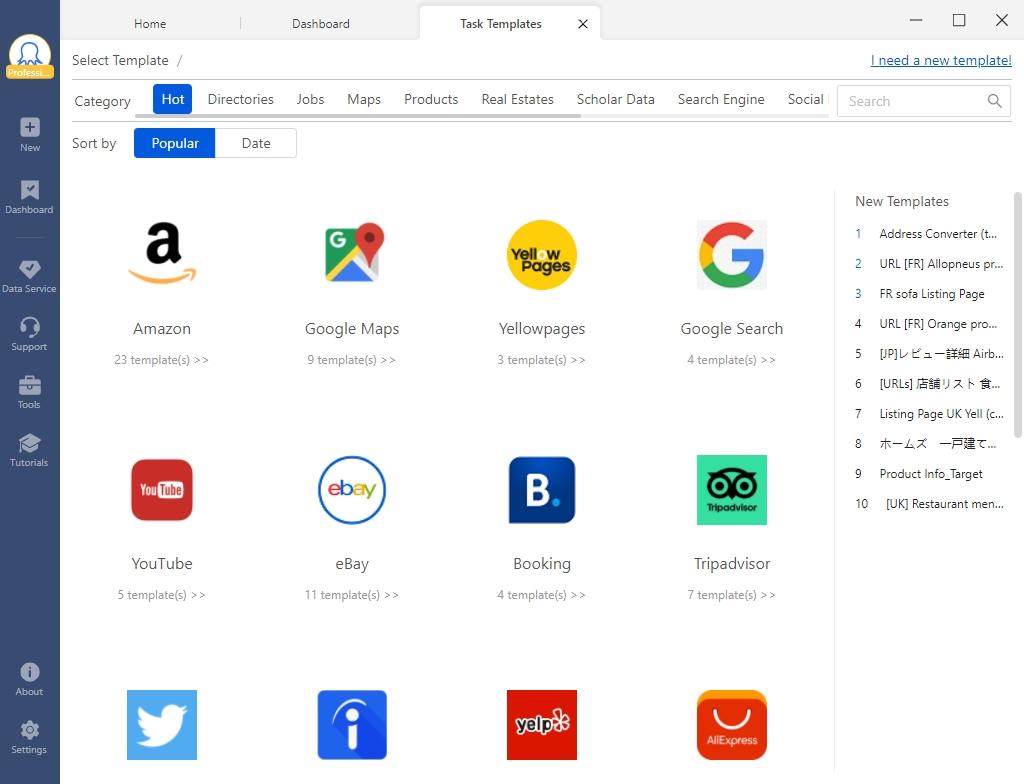
Task: Open new template 'Listing Page UK Yell'
Action: 941,414
